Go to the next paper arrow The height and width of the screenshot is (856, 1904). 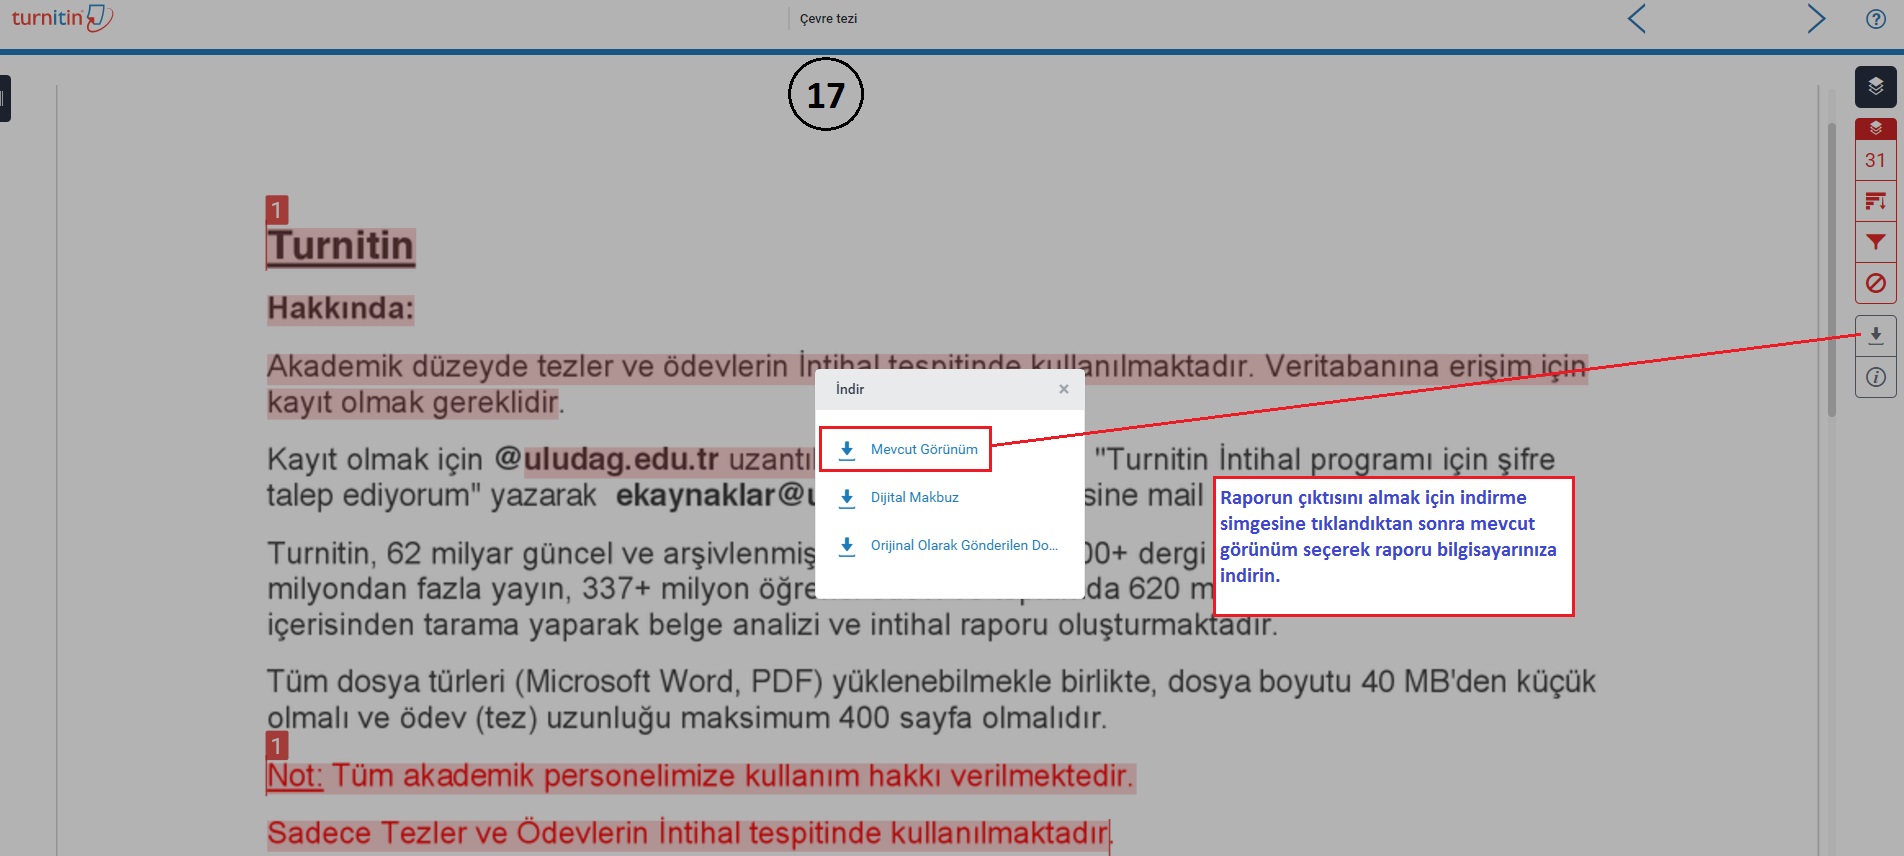click(1816, 18)
